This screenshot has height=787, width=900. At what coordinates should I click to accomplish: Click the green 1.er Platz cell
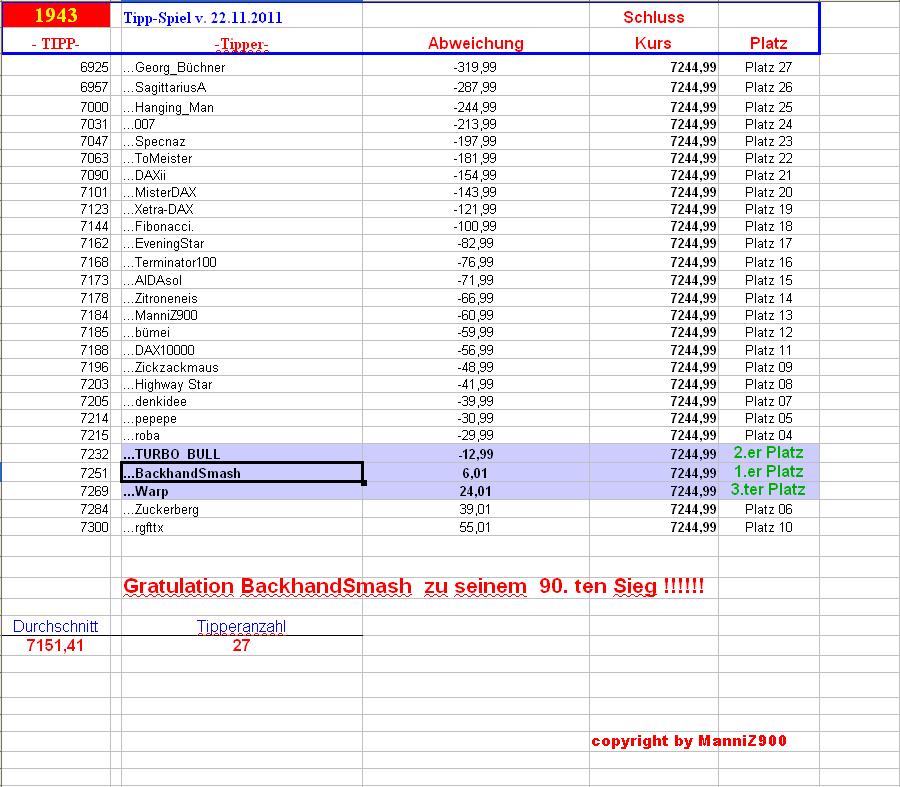(769, 472)
